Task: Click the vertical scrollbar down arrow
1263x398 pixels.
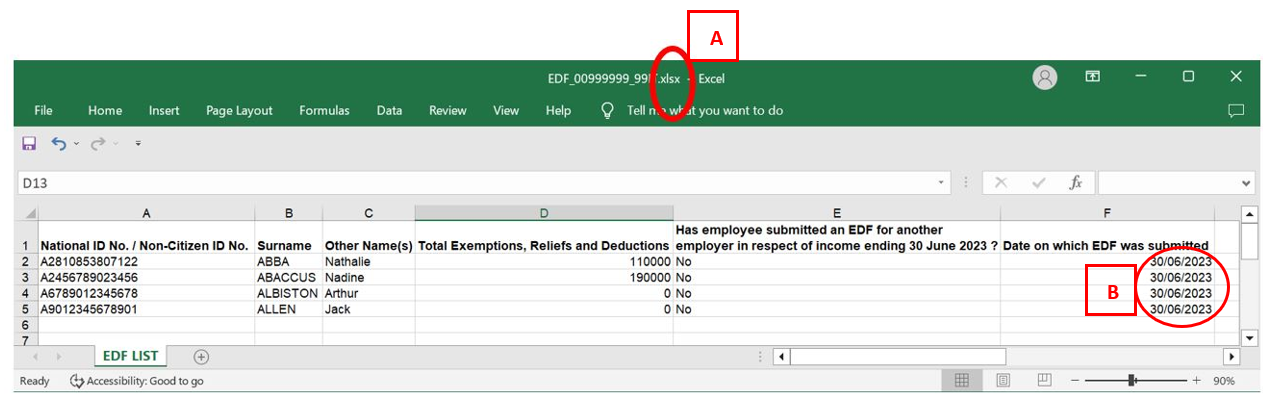Action: 1248,338
